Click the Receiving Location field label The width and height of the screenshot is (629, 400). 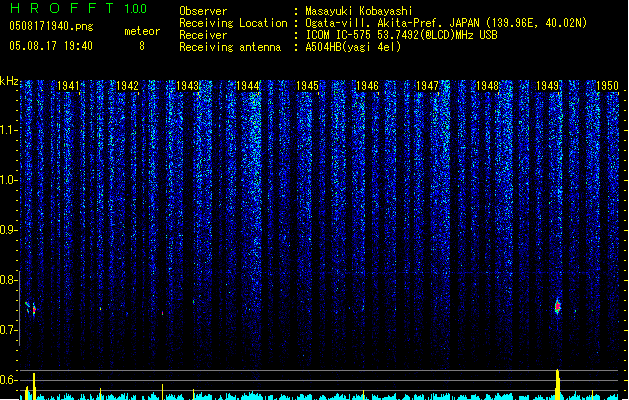[x=233, y=23]
